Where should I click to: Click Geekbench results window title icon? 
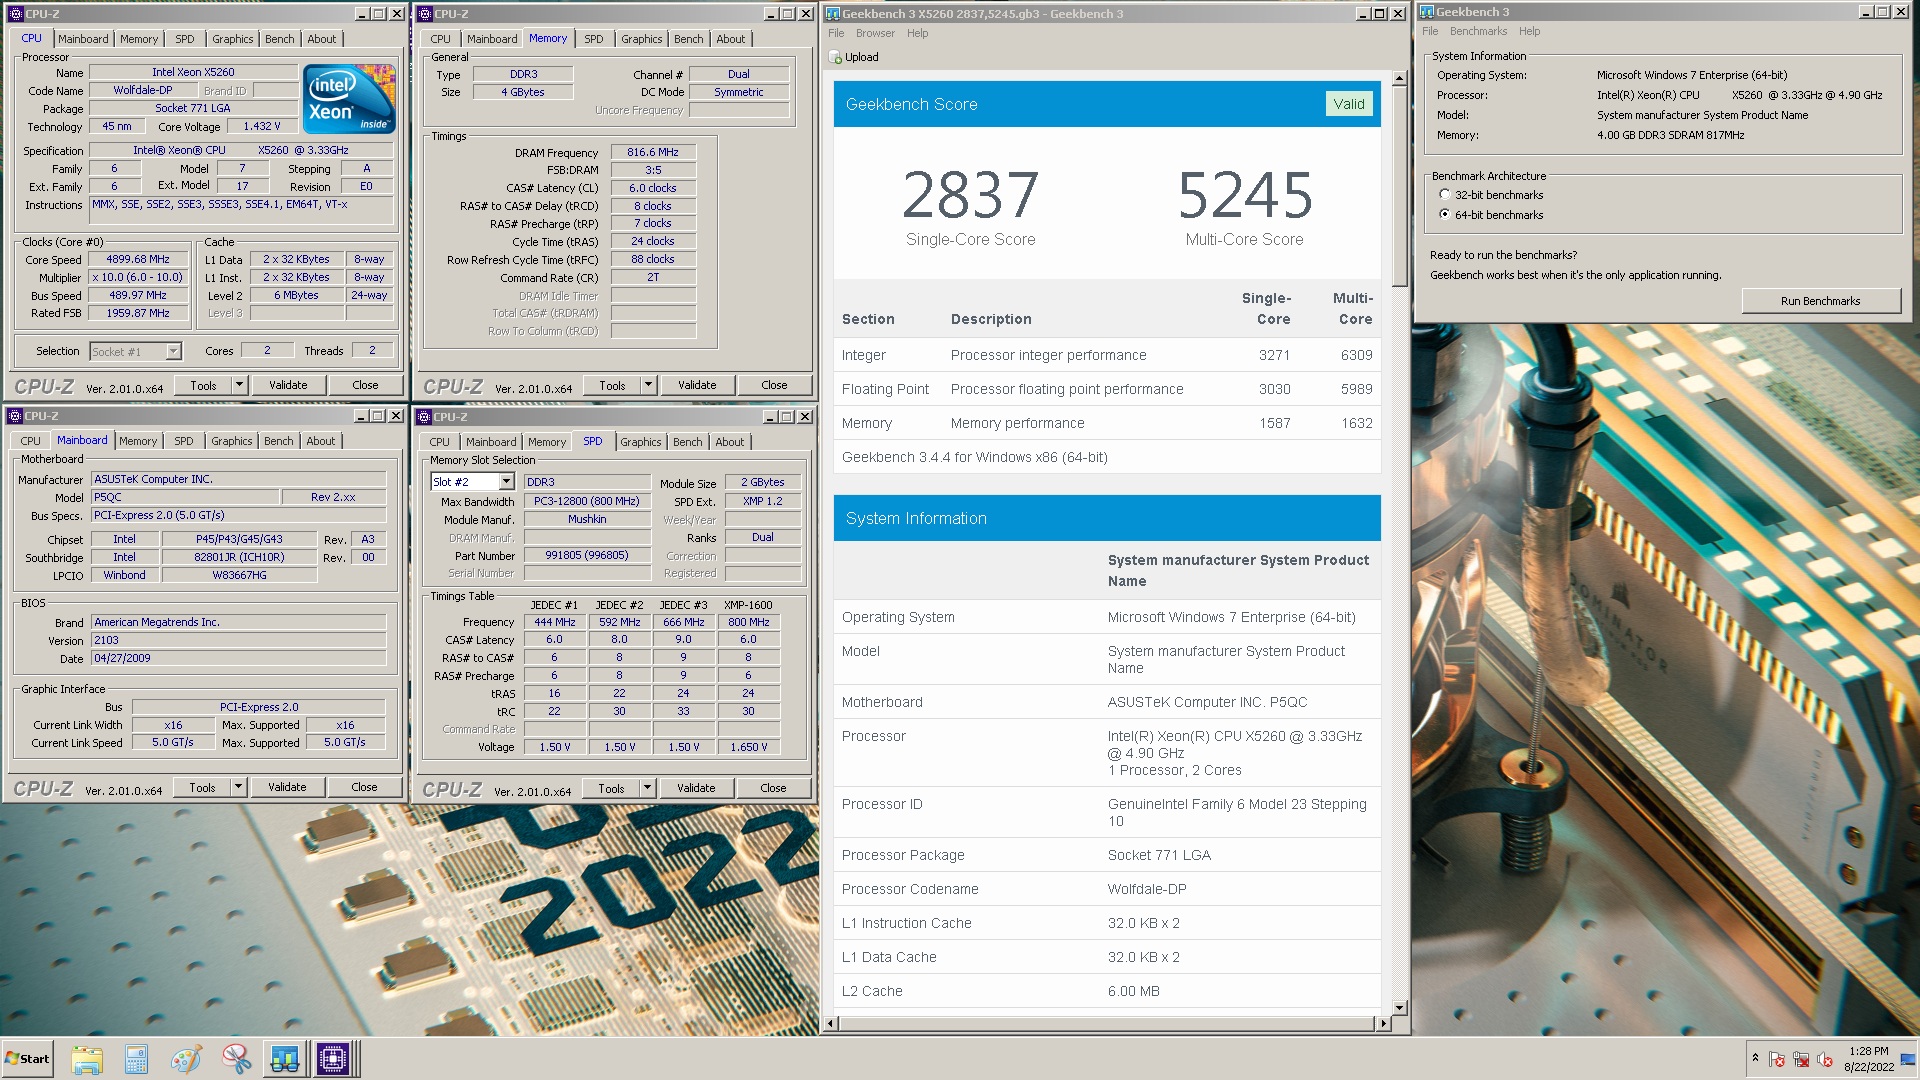click(x=832, y=14)
